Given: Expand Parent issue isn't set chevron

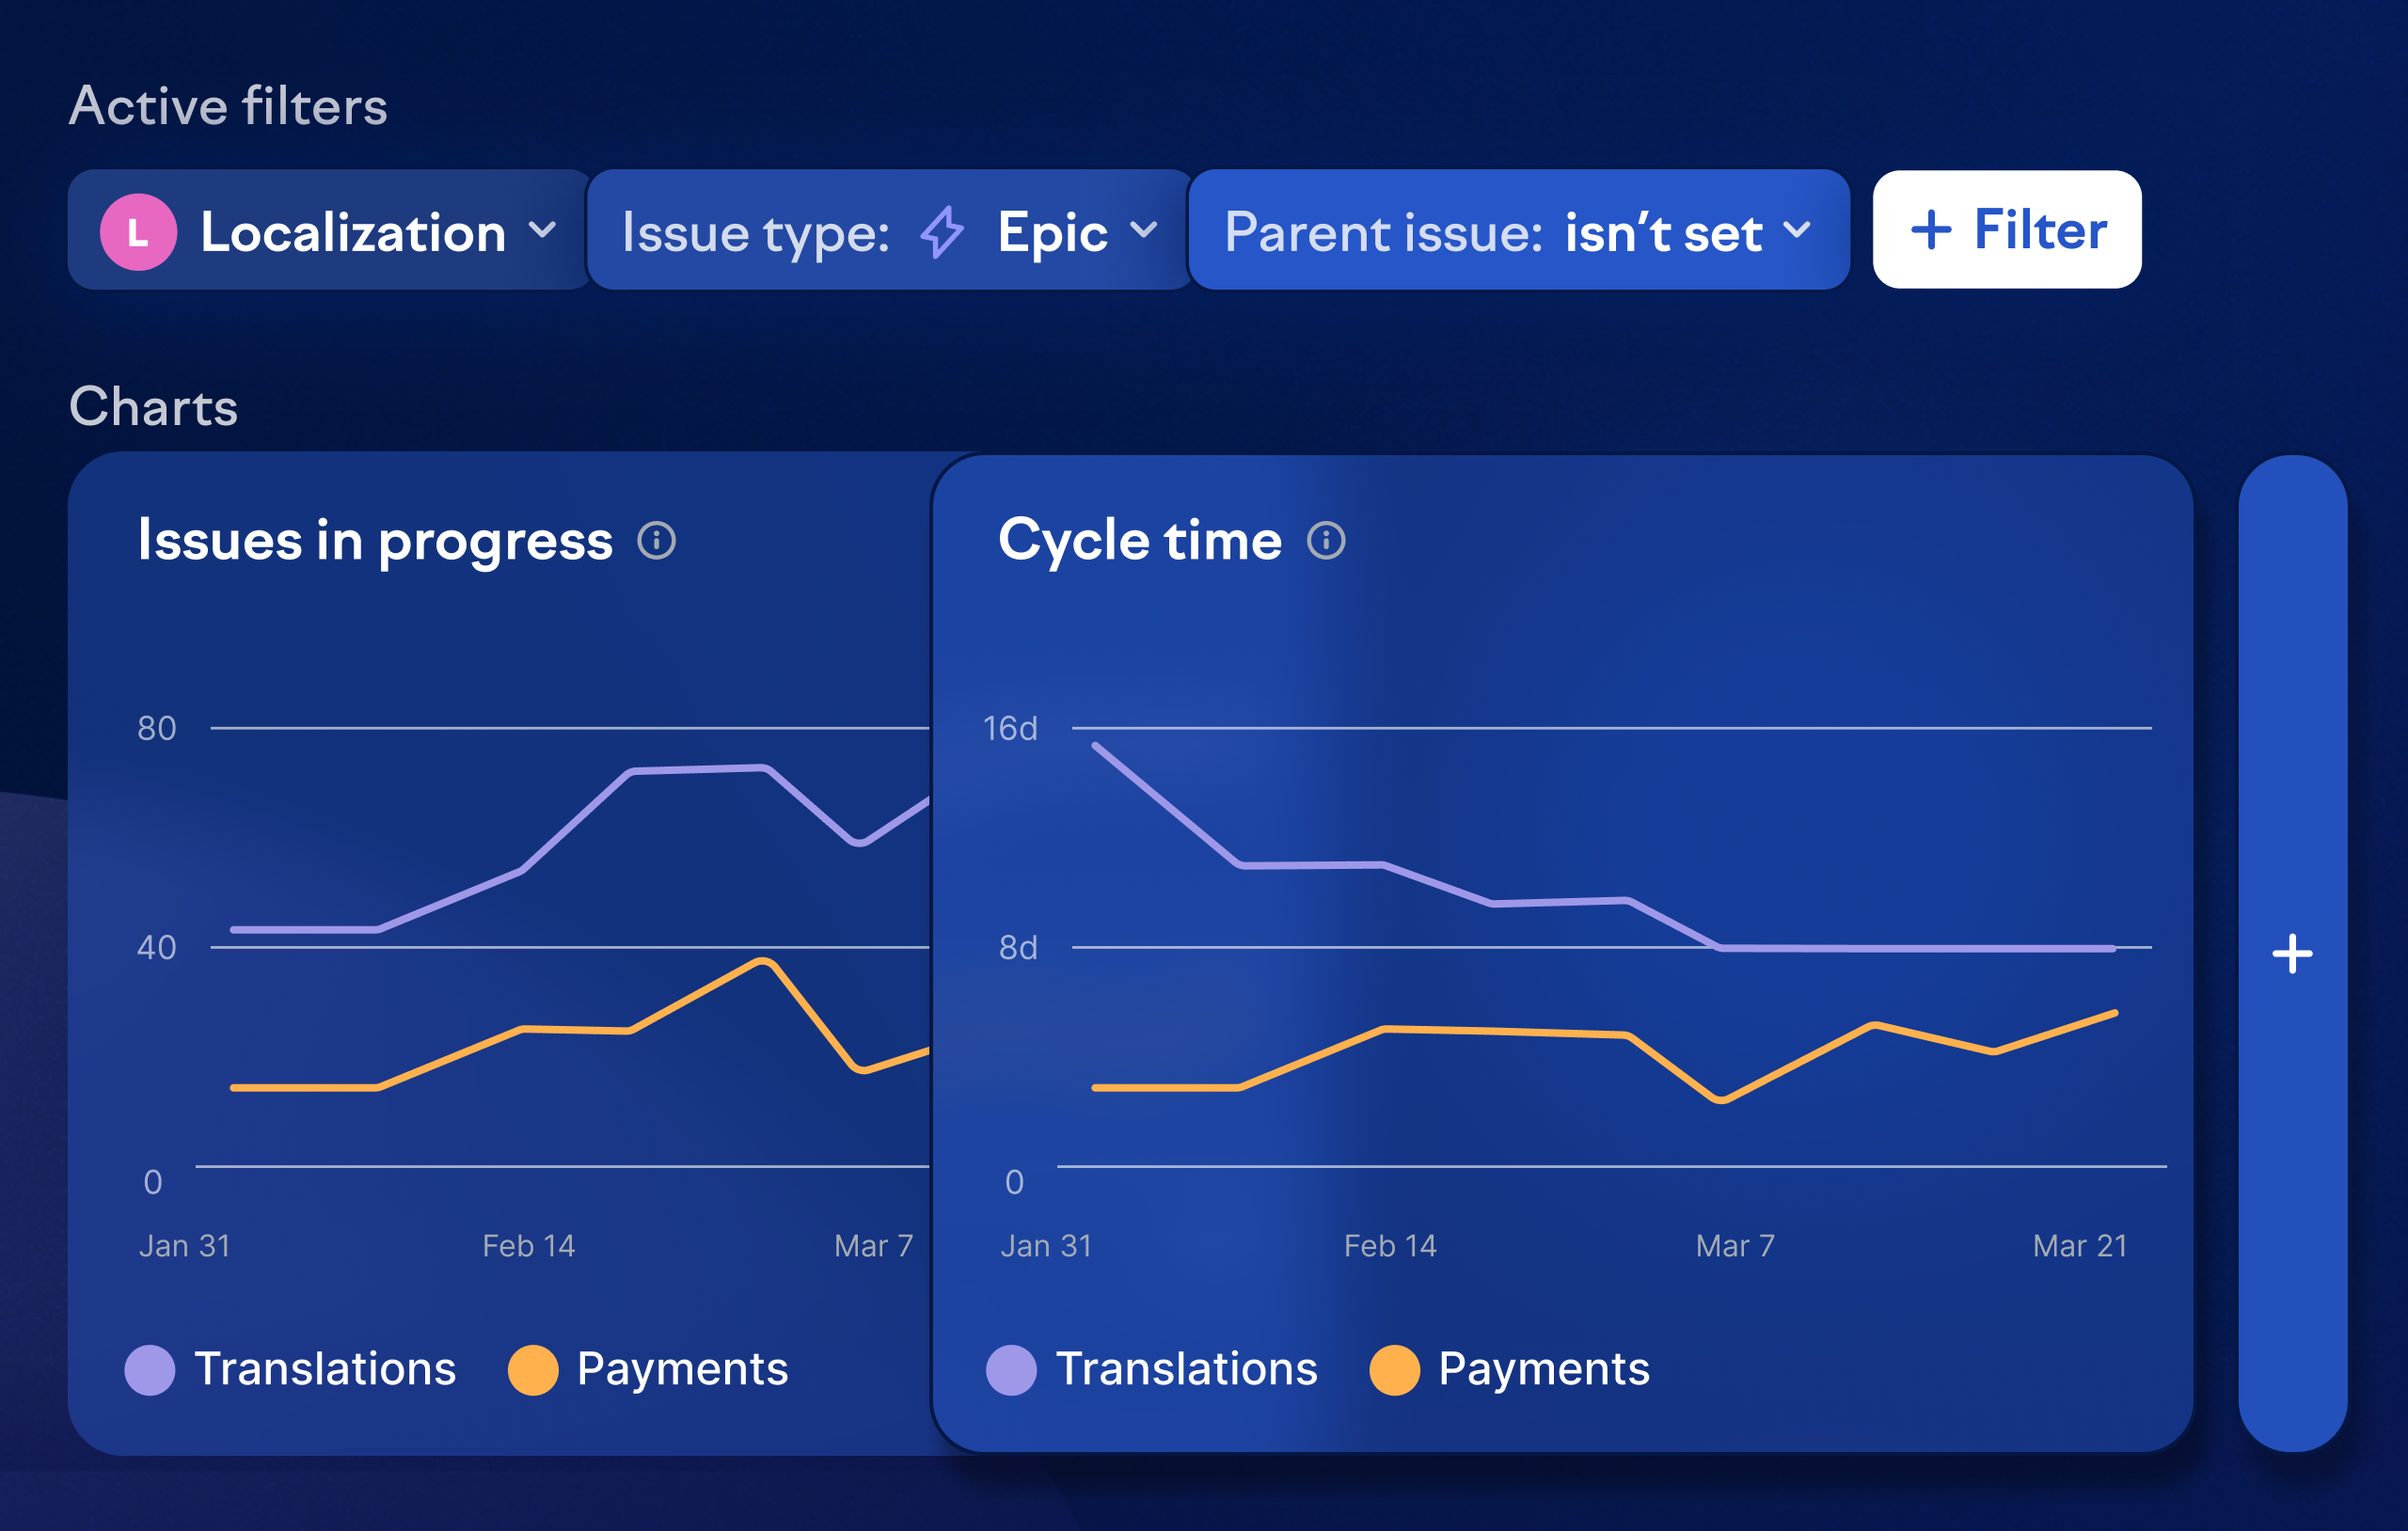Looking at the screenshot, I should (1796, 230).
